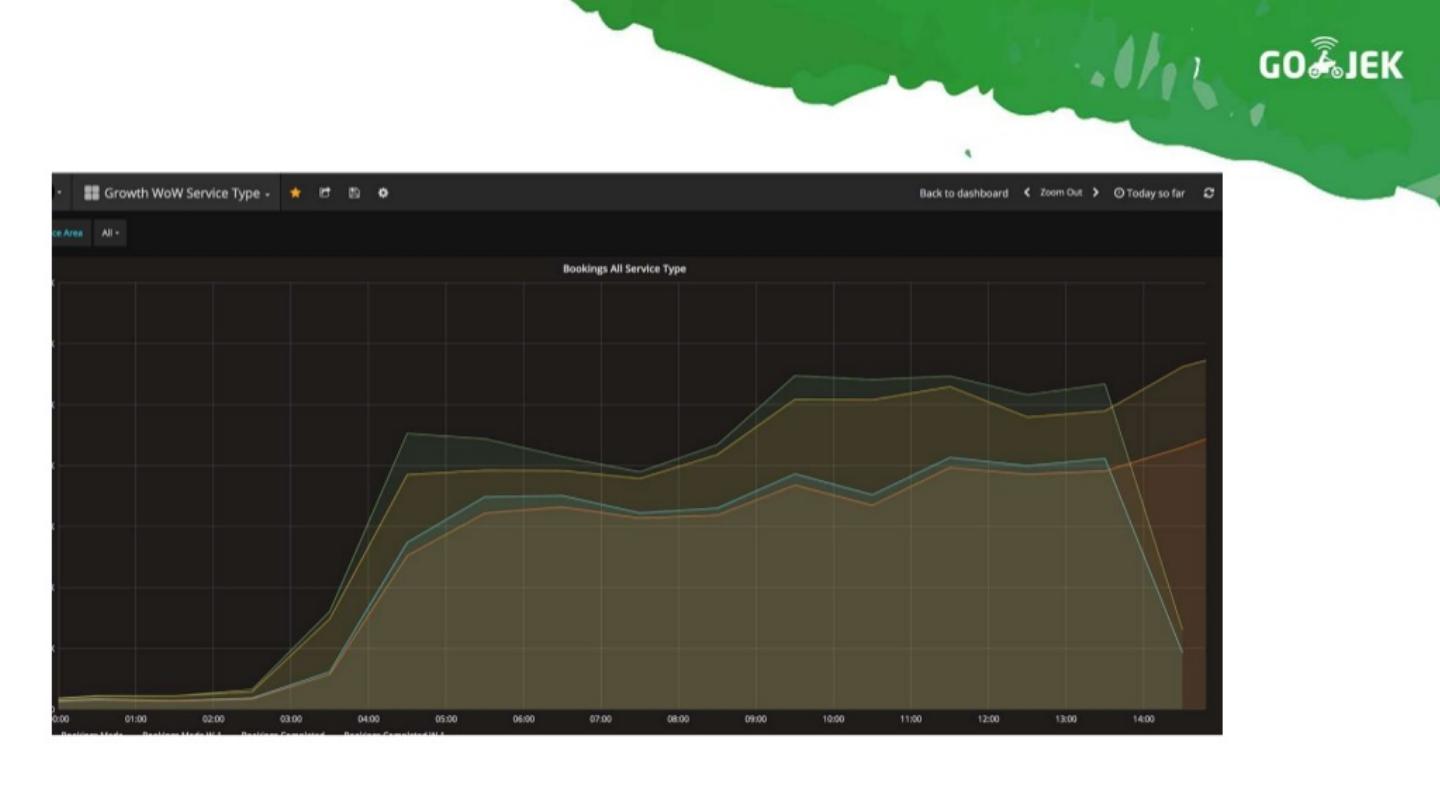Image resolution: width=1440 pixels, height=810 pixels.
Task: Click the save dashboard floppy icon
Action: click(x=354, y=193)
